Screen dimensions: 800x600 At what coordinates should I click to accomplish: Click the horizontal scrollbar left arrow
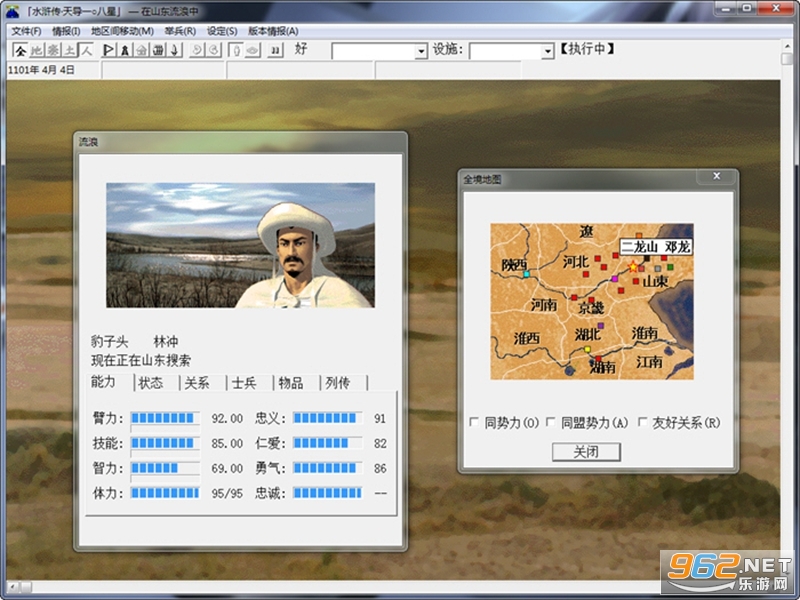12,587
